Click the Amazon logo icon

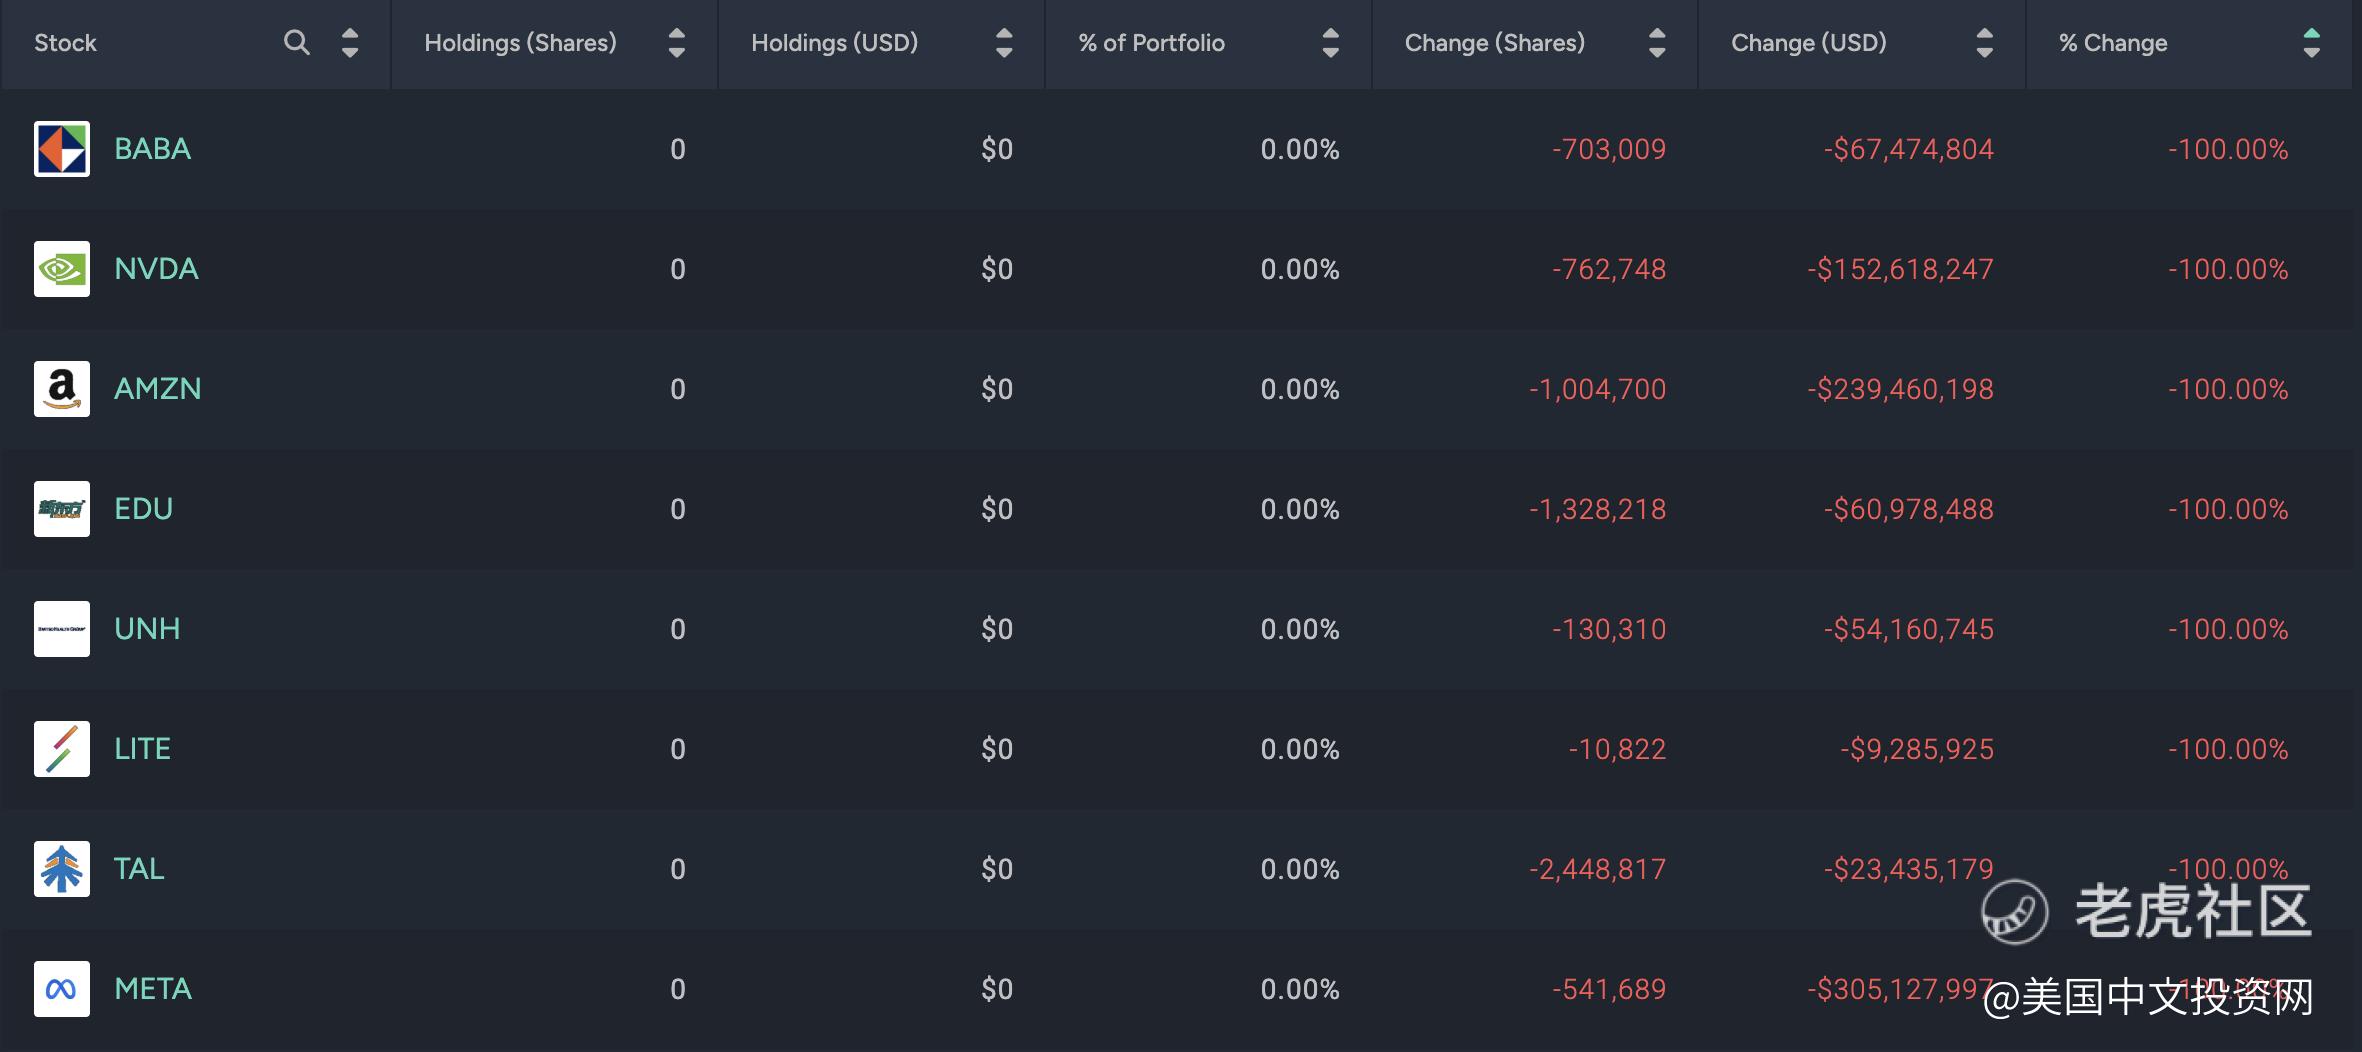tap(62, 389)
